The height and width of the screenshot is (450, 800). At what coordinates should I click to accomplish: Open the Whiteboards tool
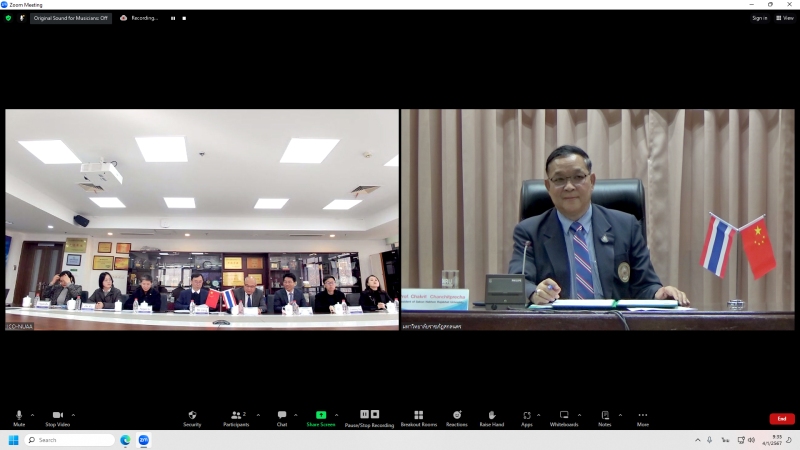pyautogui.click(x=564, y=416)
